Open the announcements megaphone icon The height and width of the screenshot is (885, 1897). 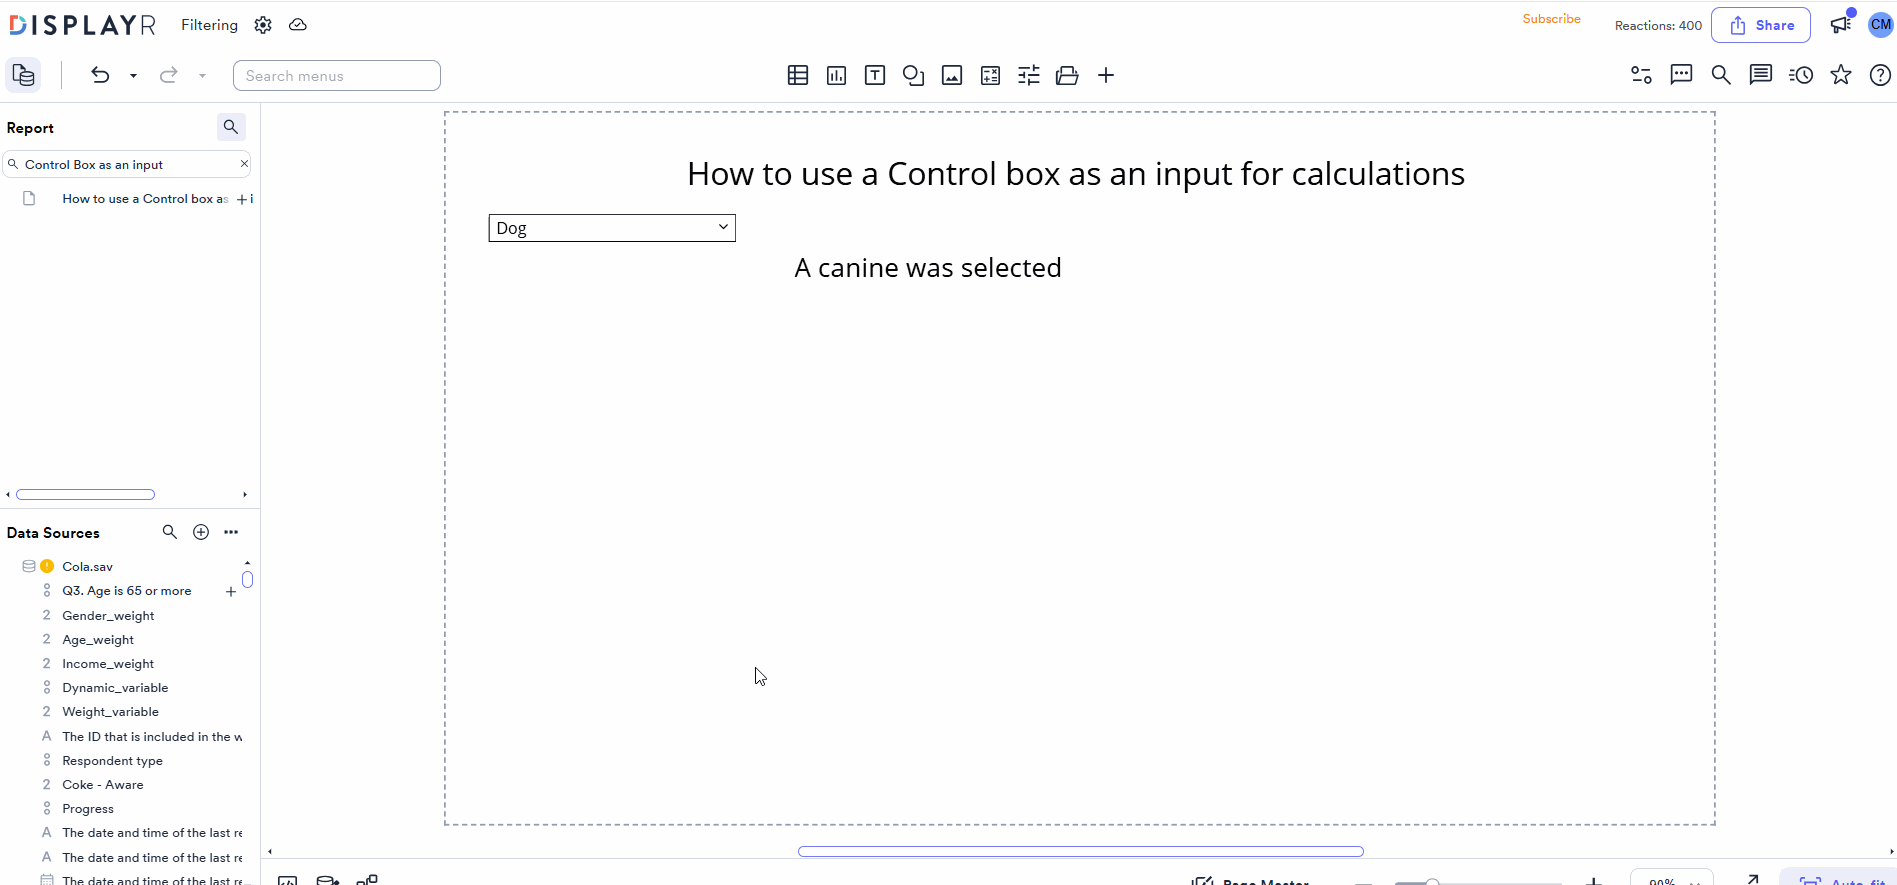pos(1842,24)
